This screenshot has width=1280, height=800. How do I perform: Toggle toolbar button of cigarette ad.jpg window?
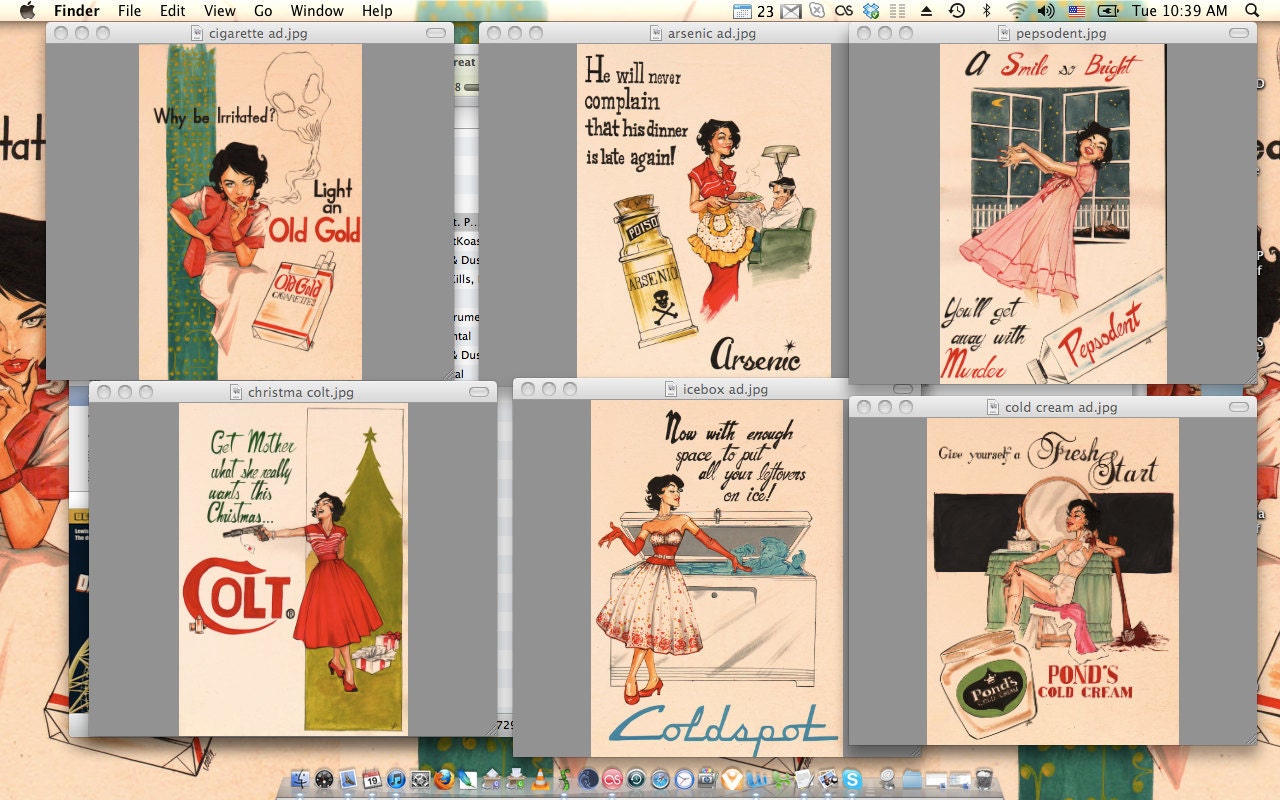pyautogui.click(x=436, y=33)
